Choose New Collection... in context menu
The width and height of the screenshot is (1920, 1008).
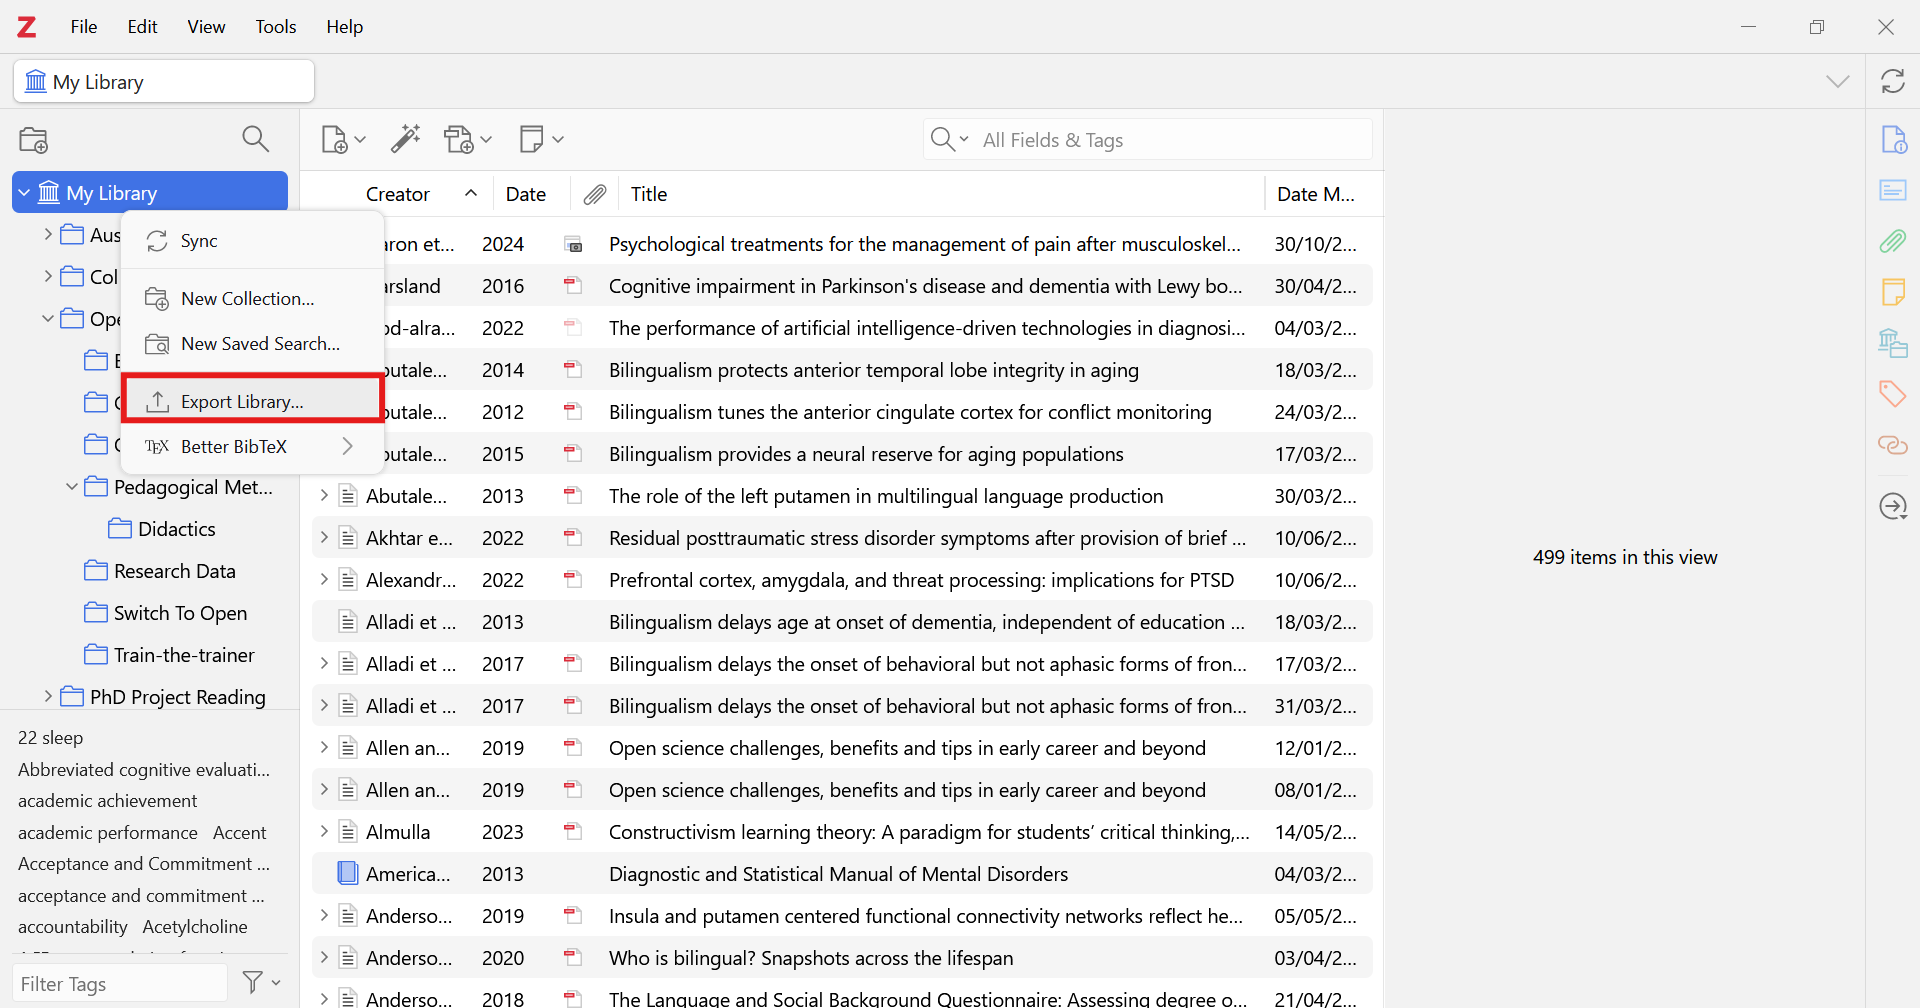(x=252, y=299)
